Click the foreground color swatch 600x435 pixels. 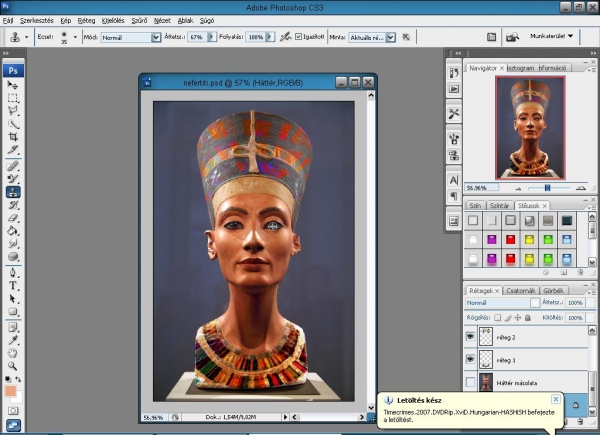pyautogui.click(x=10, y=391)
